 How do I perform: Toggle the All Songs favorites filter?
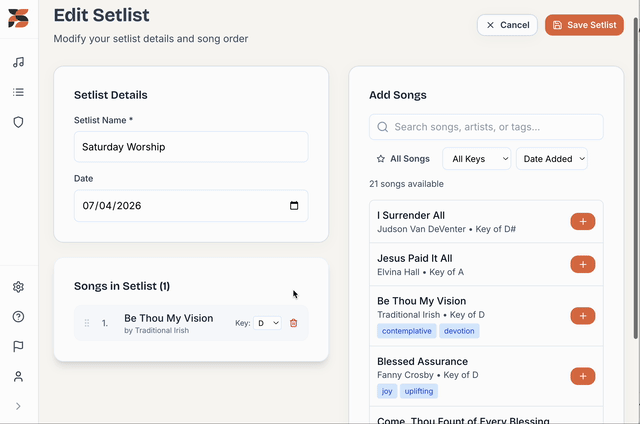click(403, 159)
